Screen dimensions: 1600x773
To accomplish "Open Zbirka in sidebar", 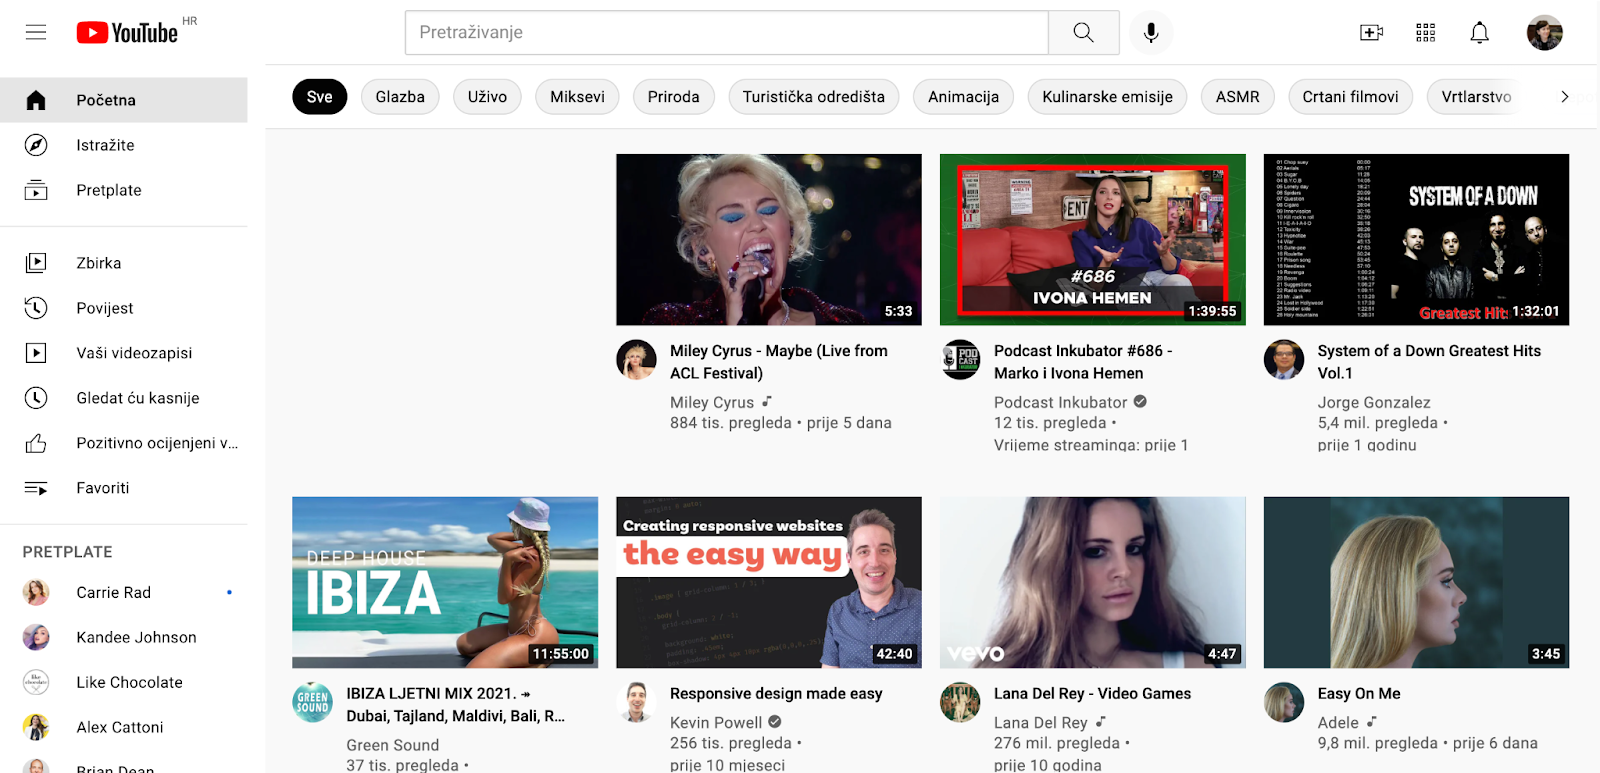I will tap(124, 263).
